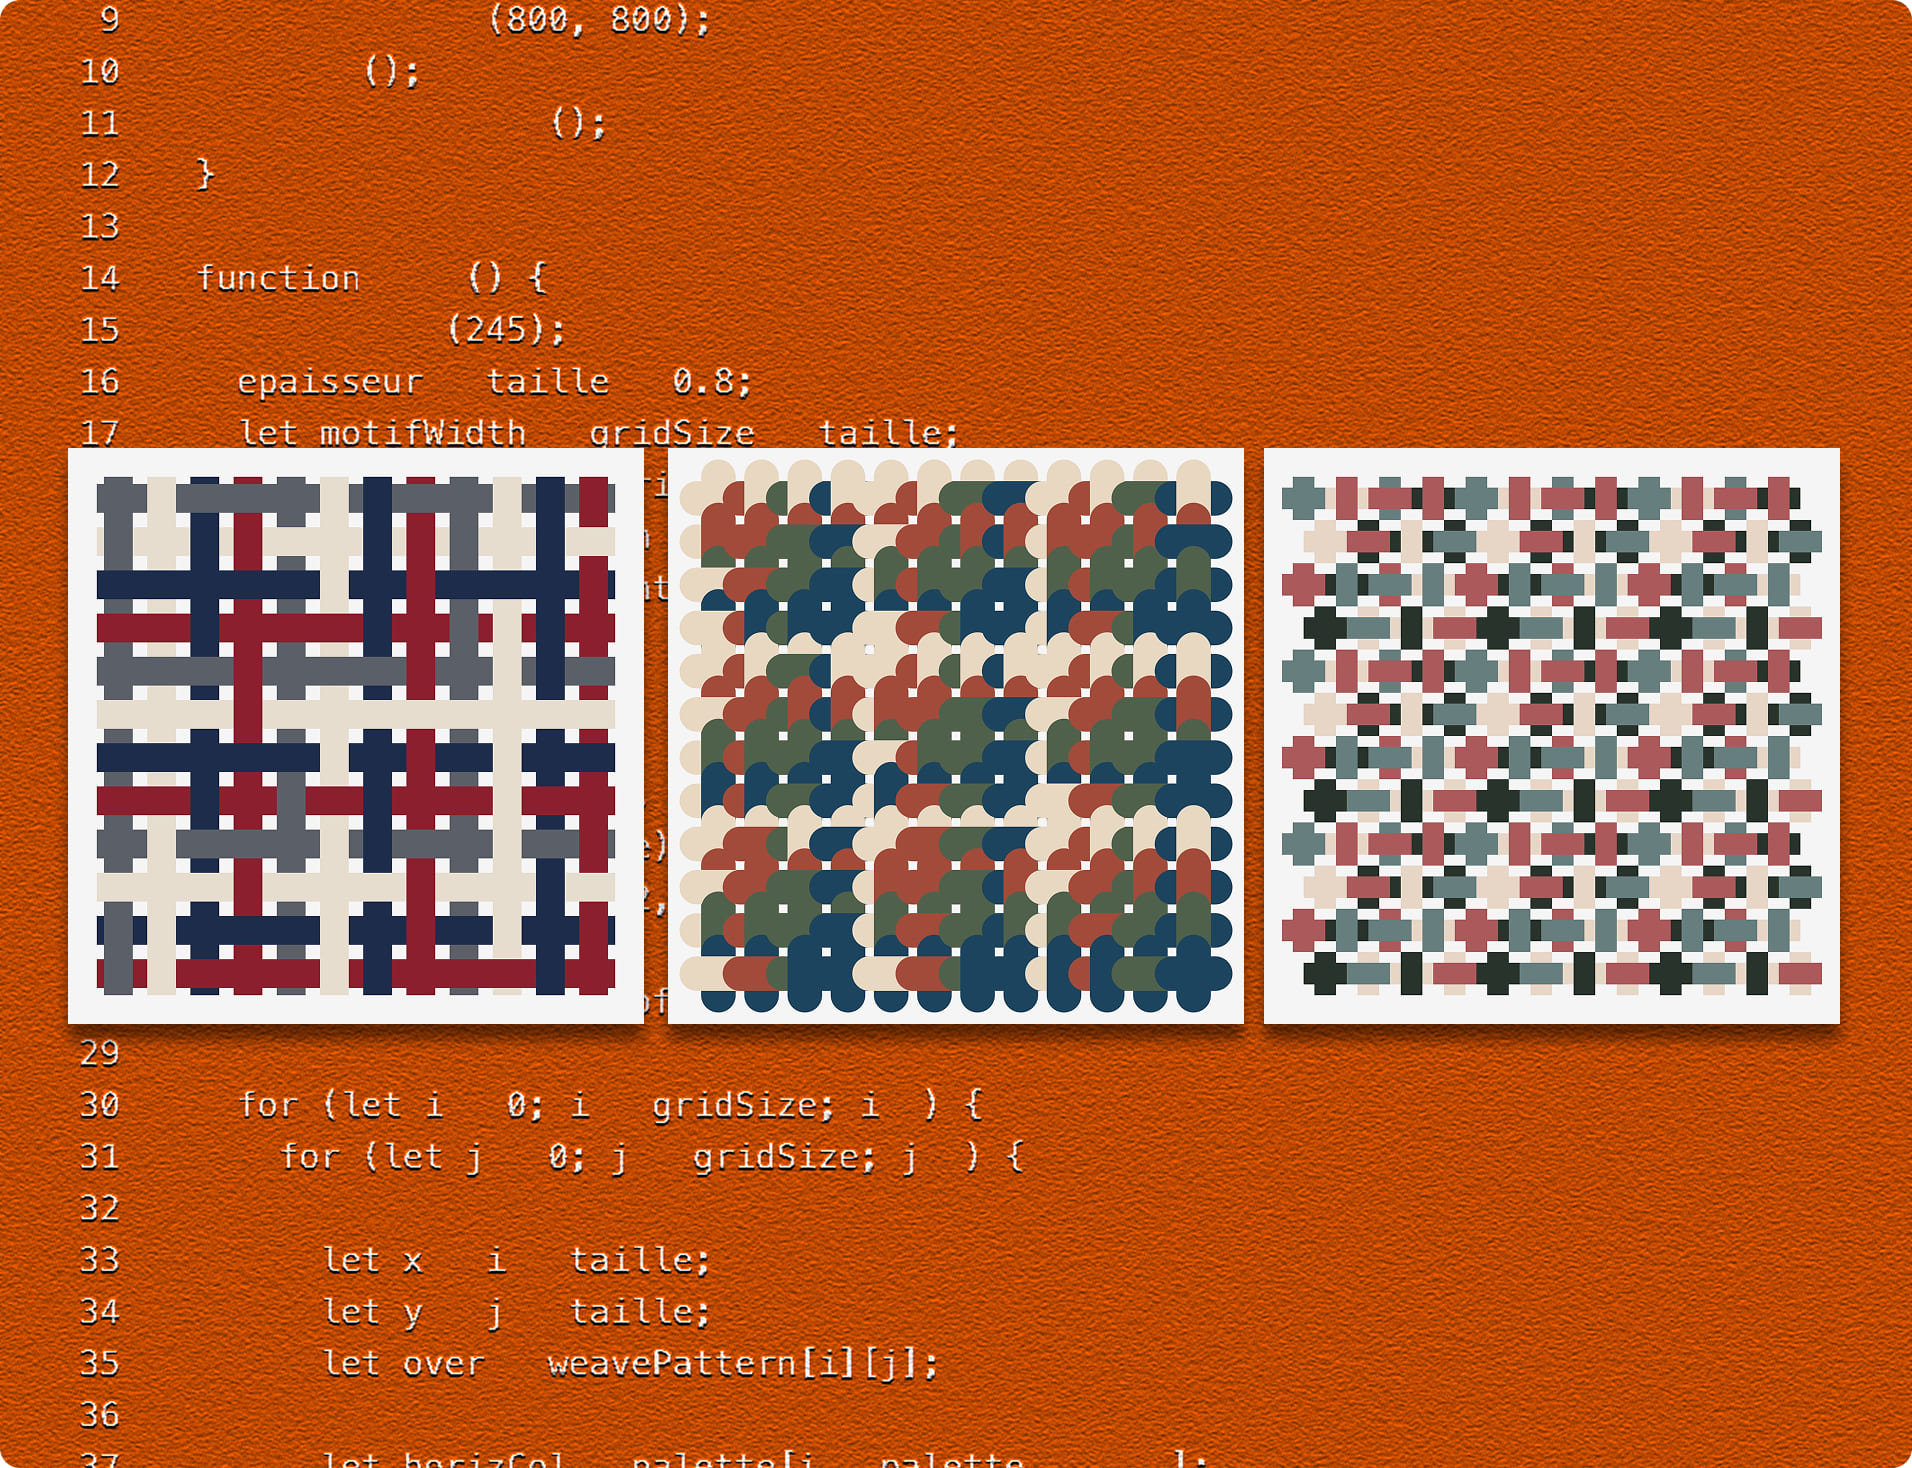Click the "over" variable on line 35
The height and width of the screenshot is (1468, 1912).
[x=443, y=1363]
